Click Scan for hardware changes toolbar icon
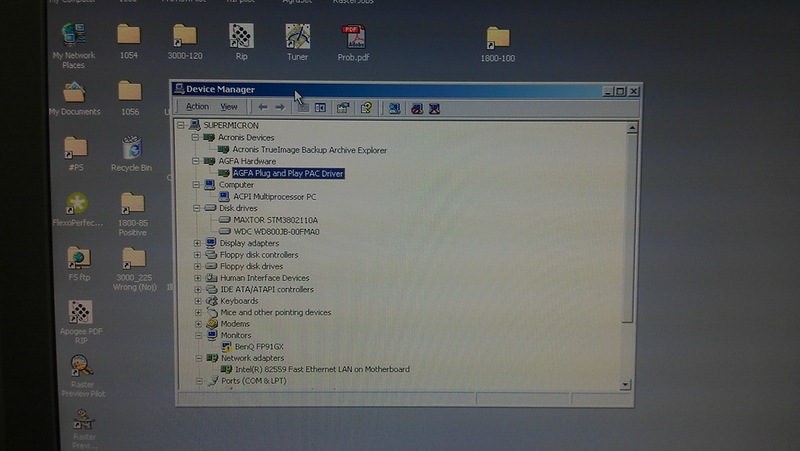 pos(394,108)
